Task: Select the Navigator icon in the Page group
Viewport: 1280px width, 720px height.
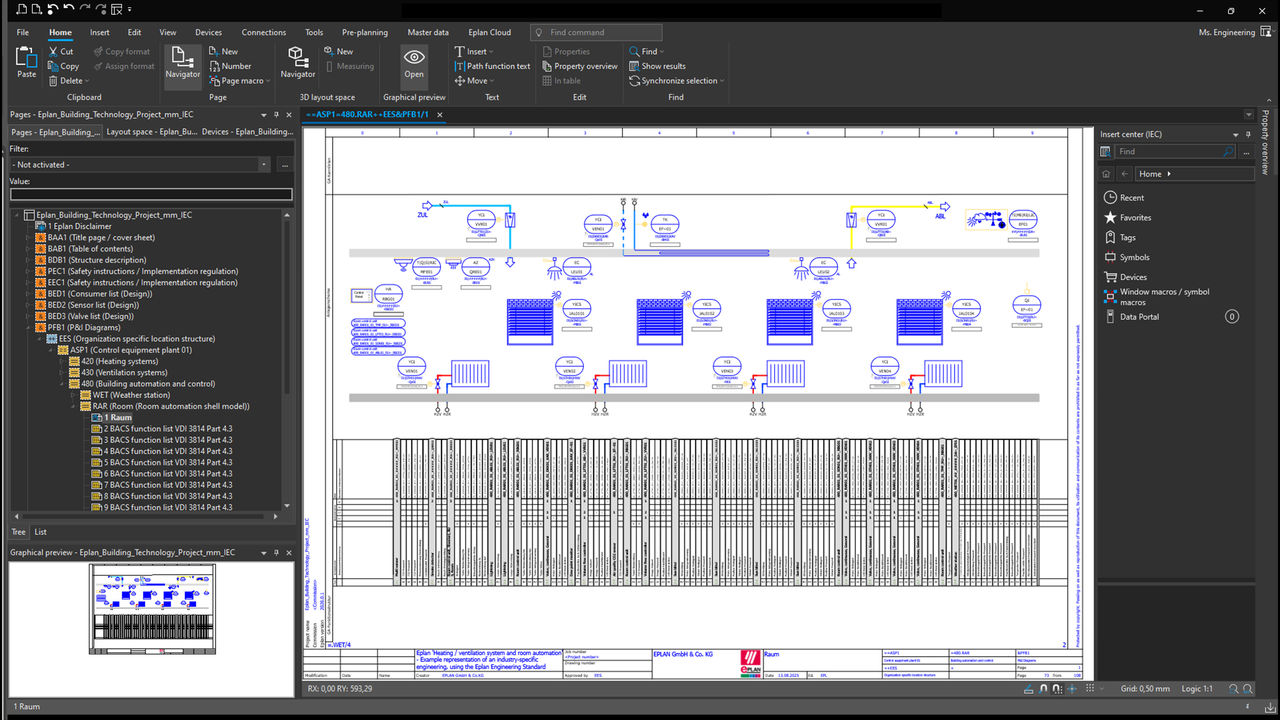Action: [182, 62]
